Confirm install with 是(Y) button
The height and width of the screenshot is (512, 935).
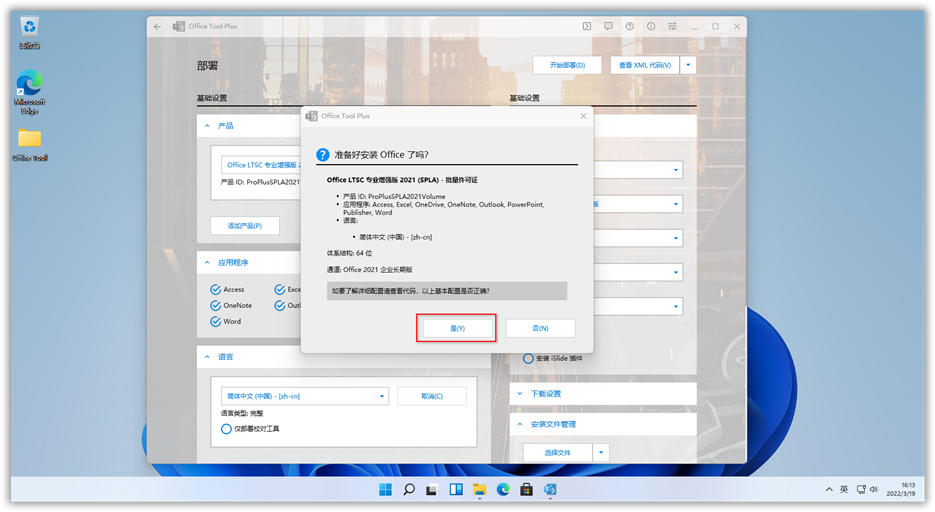457,328
